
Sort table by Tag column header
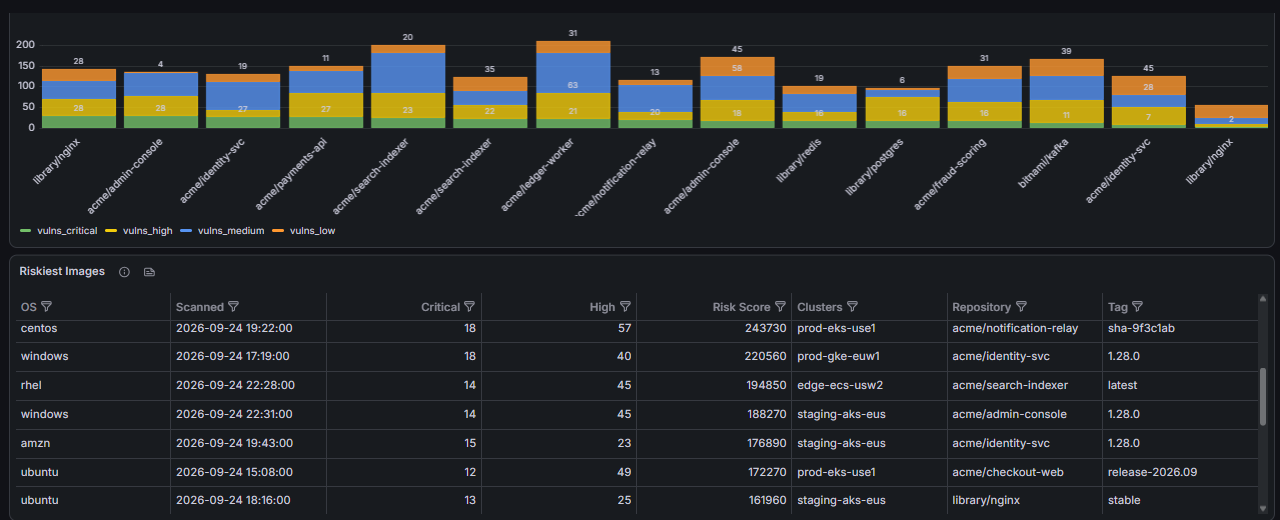1117,307
